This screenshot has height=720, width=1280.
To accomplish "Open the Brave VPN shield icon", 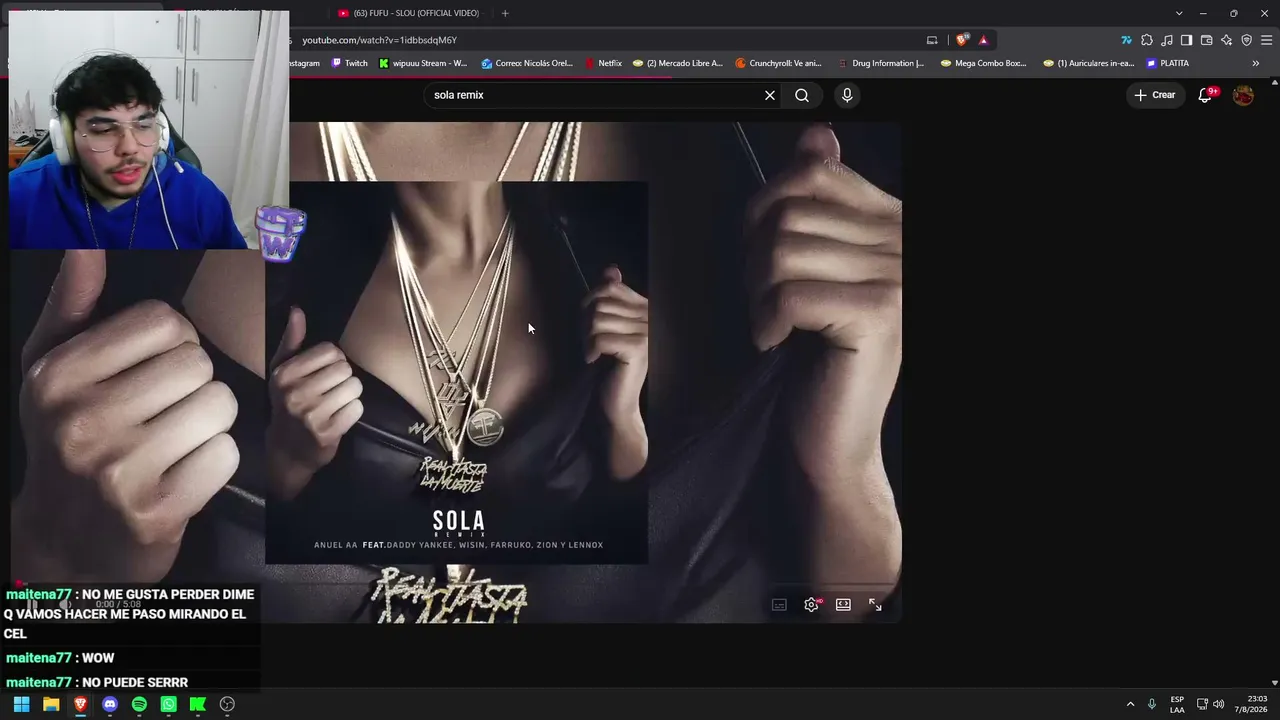I will (x=1246, y=40).
